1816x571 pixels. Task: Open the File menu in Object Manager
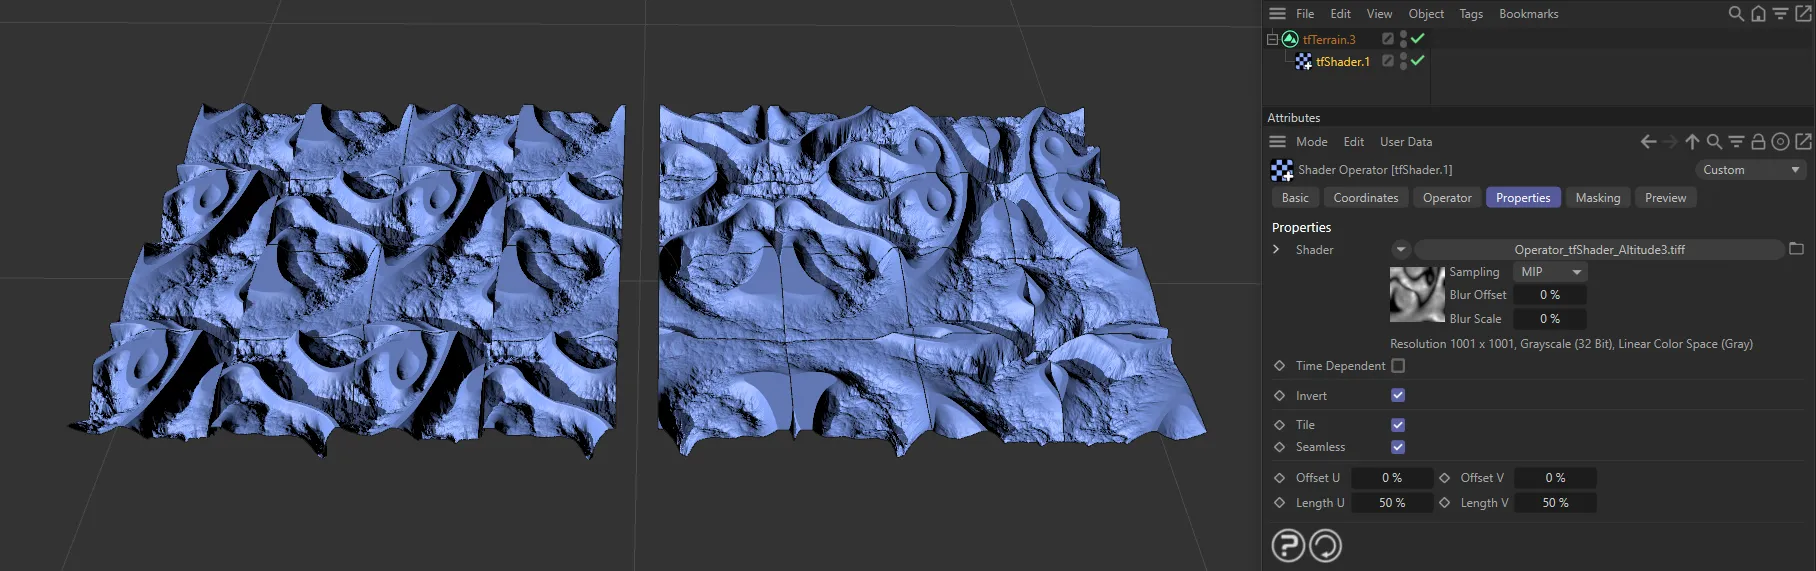point(1305,14)
